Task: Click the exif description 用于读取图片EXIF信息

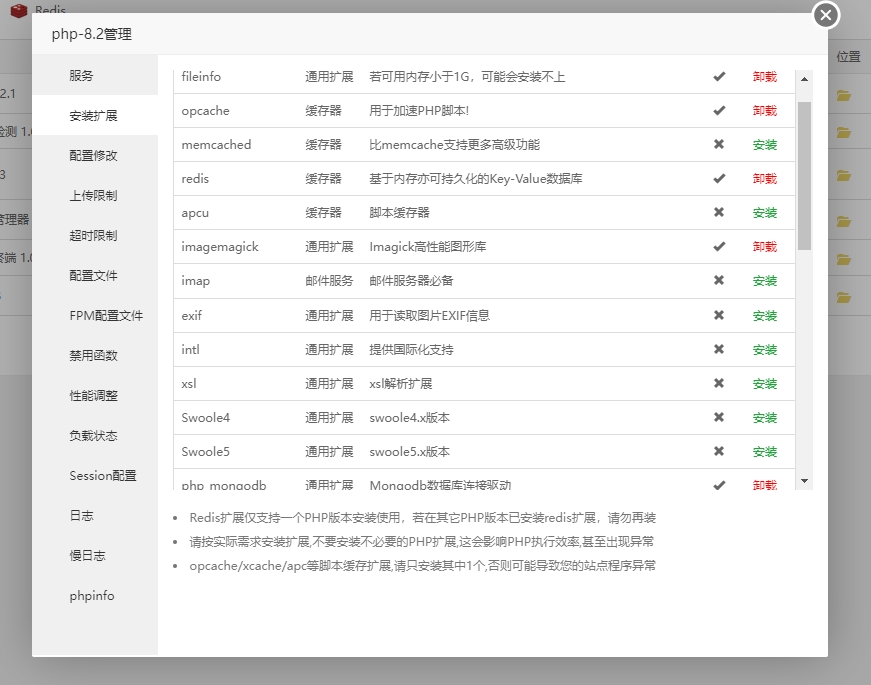Action: (429, 316)
